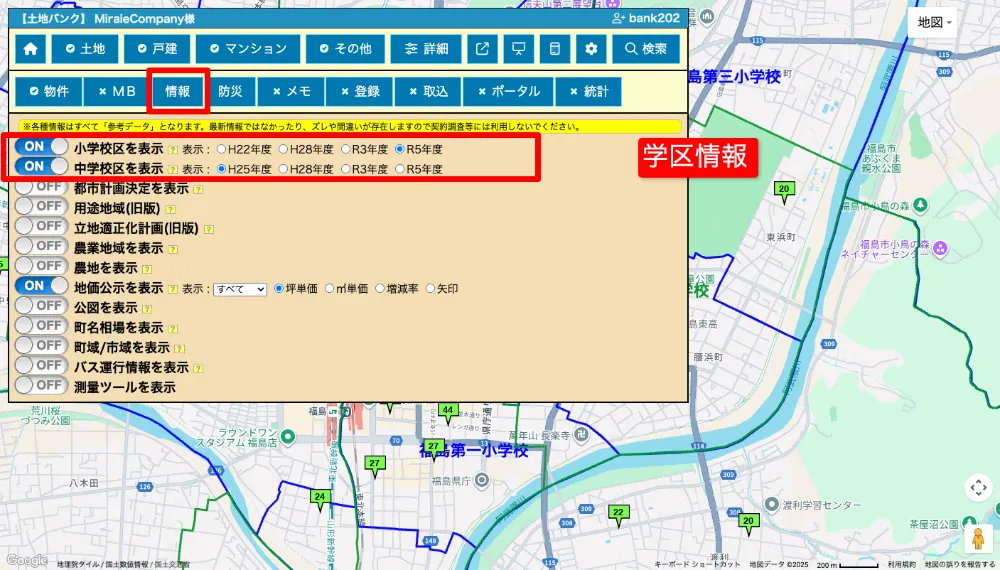
Task: Open the ポータル tab
Action: click(x=509, y=91)
